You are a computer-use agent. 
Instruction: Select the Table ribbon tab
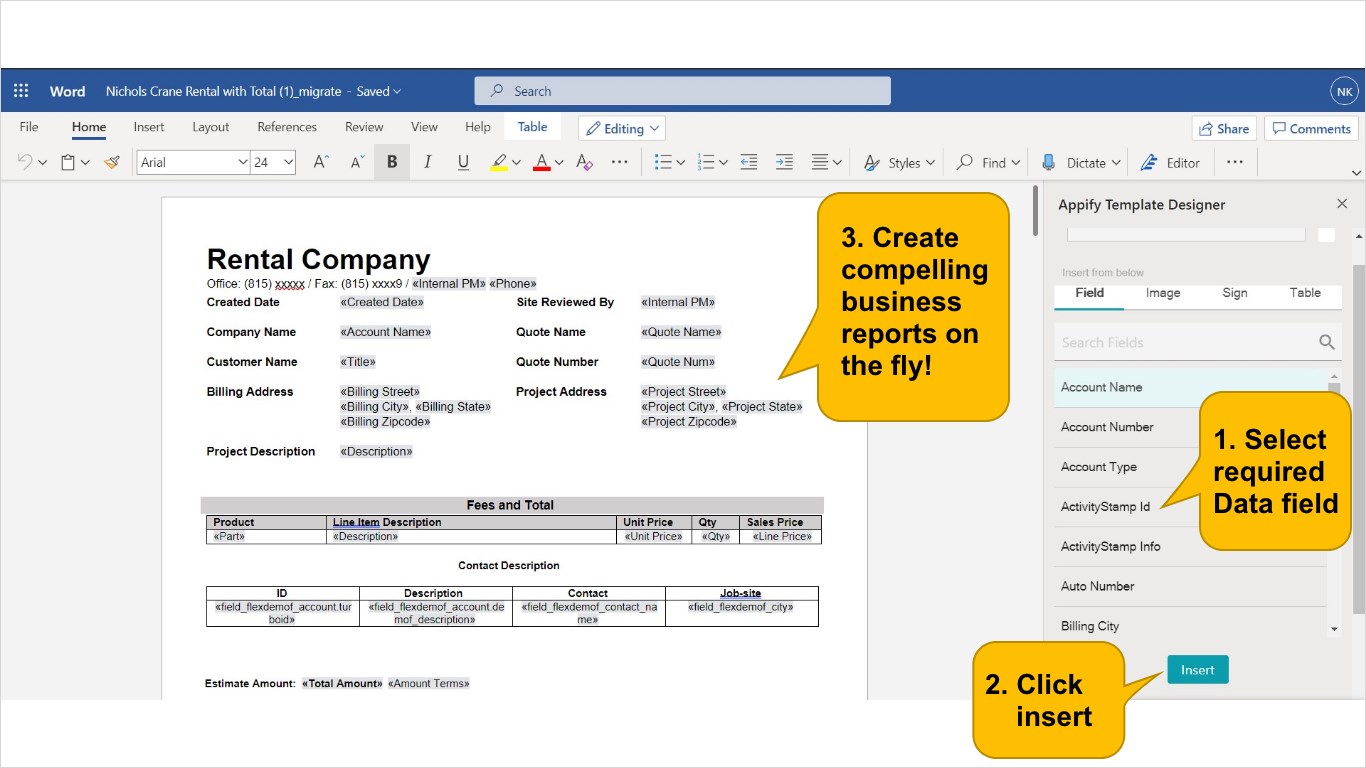[x=532, y=127]
